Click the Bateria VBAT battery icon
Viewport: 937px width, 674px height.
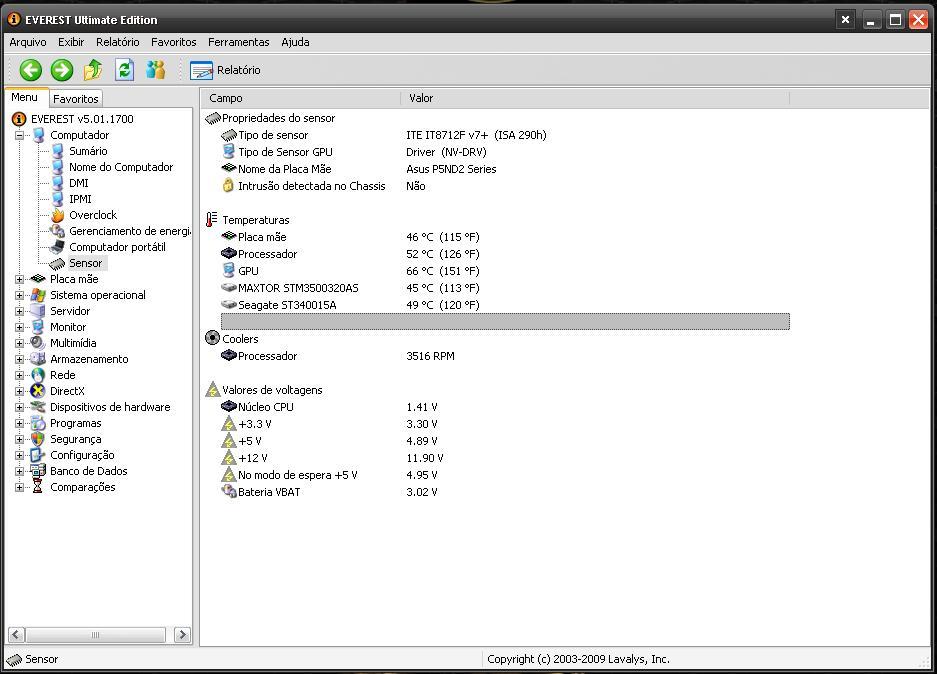[x=229, y=492]
